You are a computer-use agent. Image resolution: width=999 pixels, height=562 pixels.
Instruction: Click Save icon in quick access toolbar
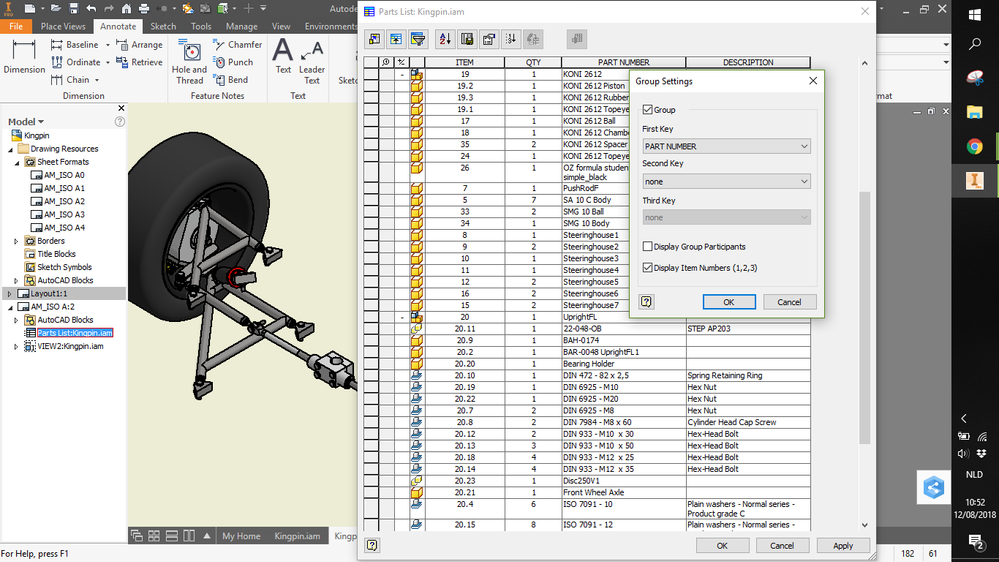(x=73, y=9)
